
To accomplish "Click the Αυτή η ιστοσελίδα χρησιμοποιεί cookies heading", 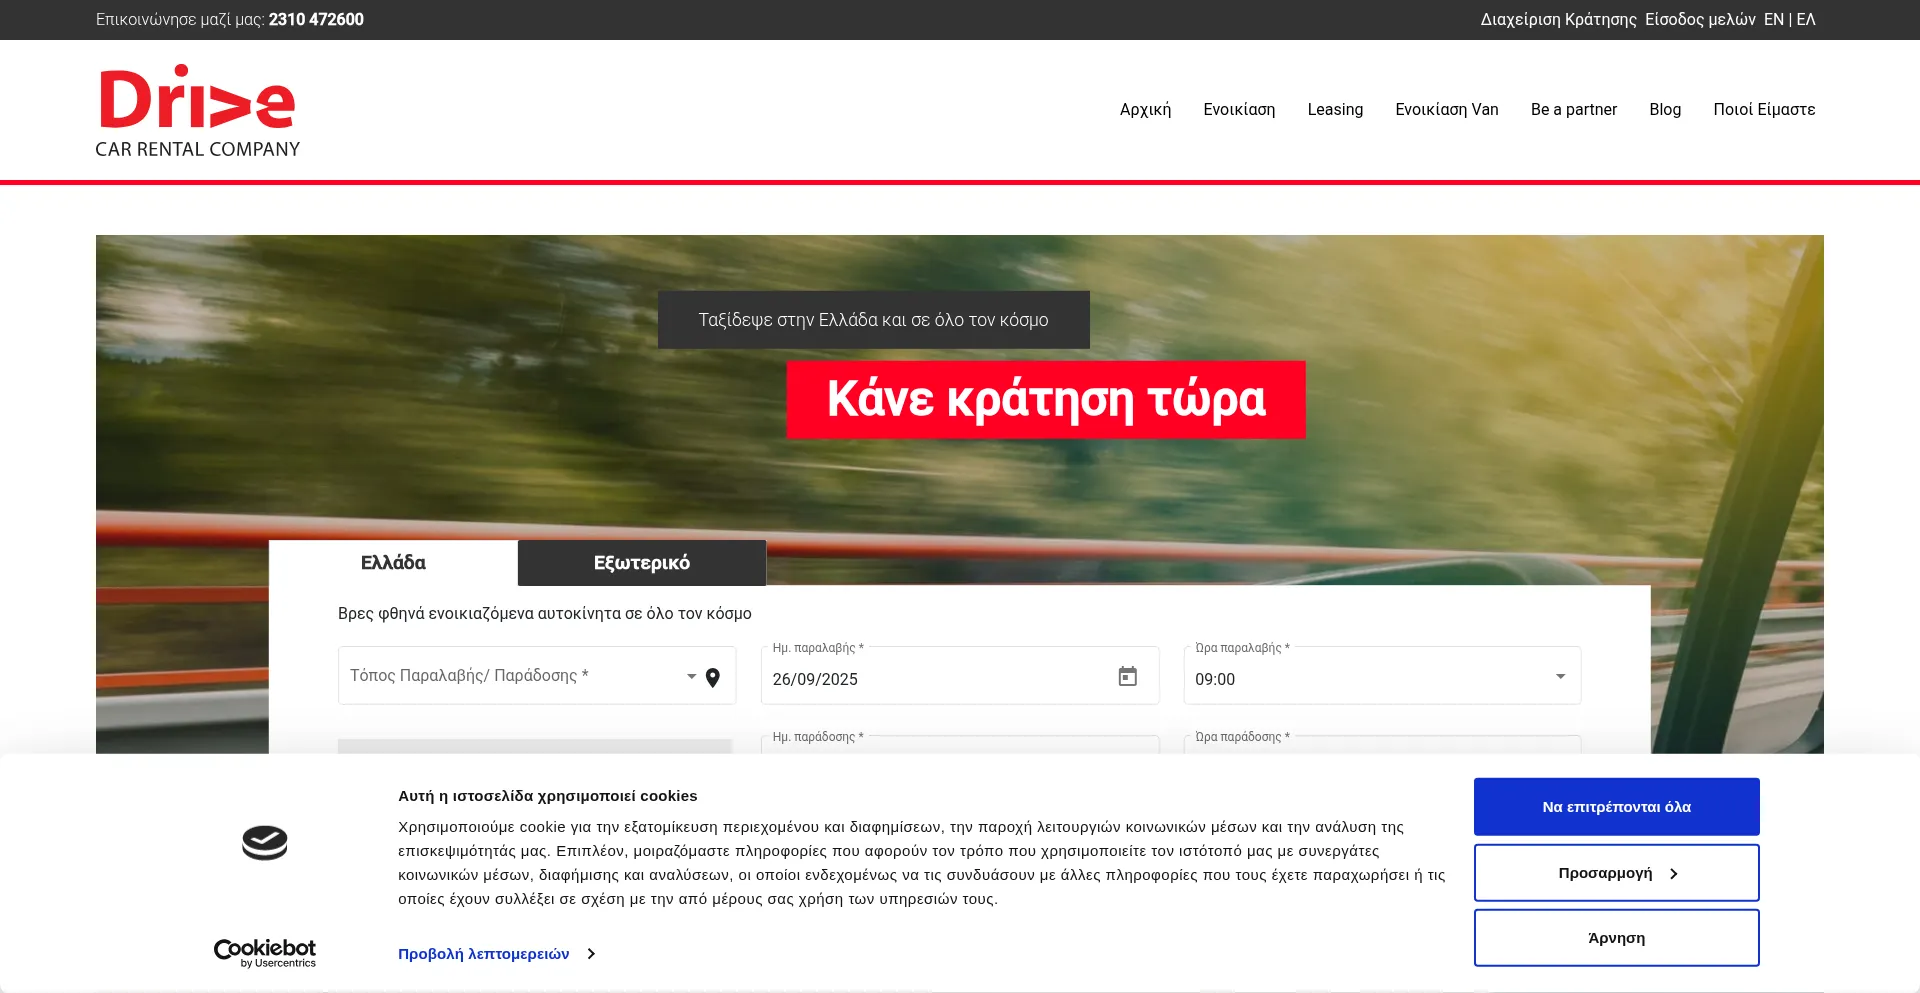I will click(x=547, y=796).
